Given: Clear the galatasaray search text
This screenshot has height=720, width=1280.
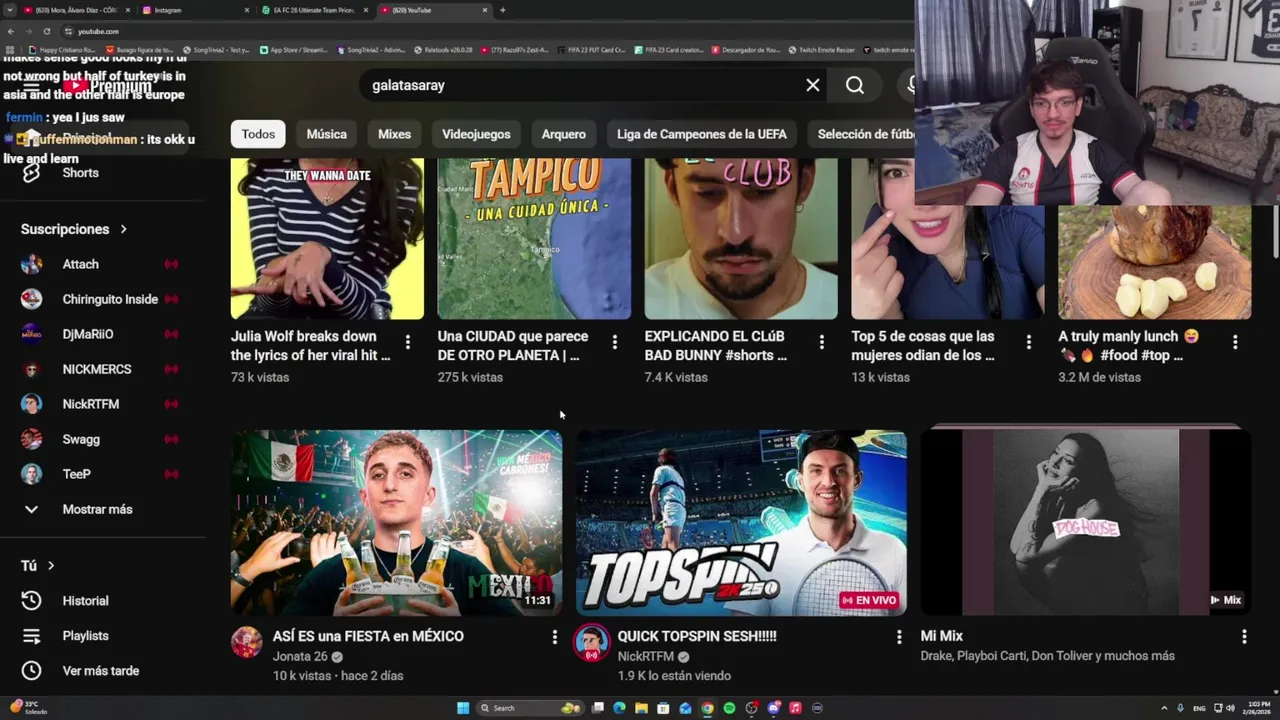Looking at the screenshot, I should point(813,85).
